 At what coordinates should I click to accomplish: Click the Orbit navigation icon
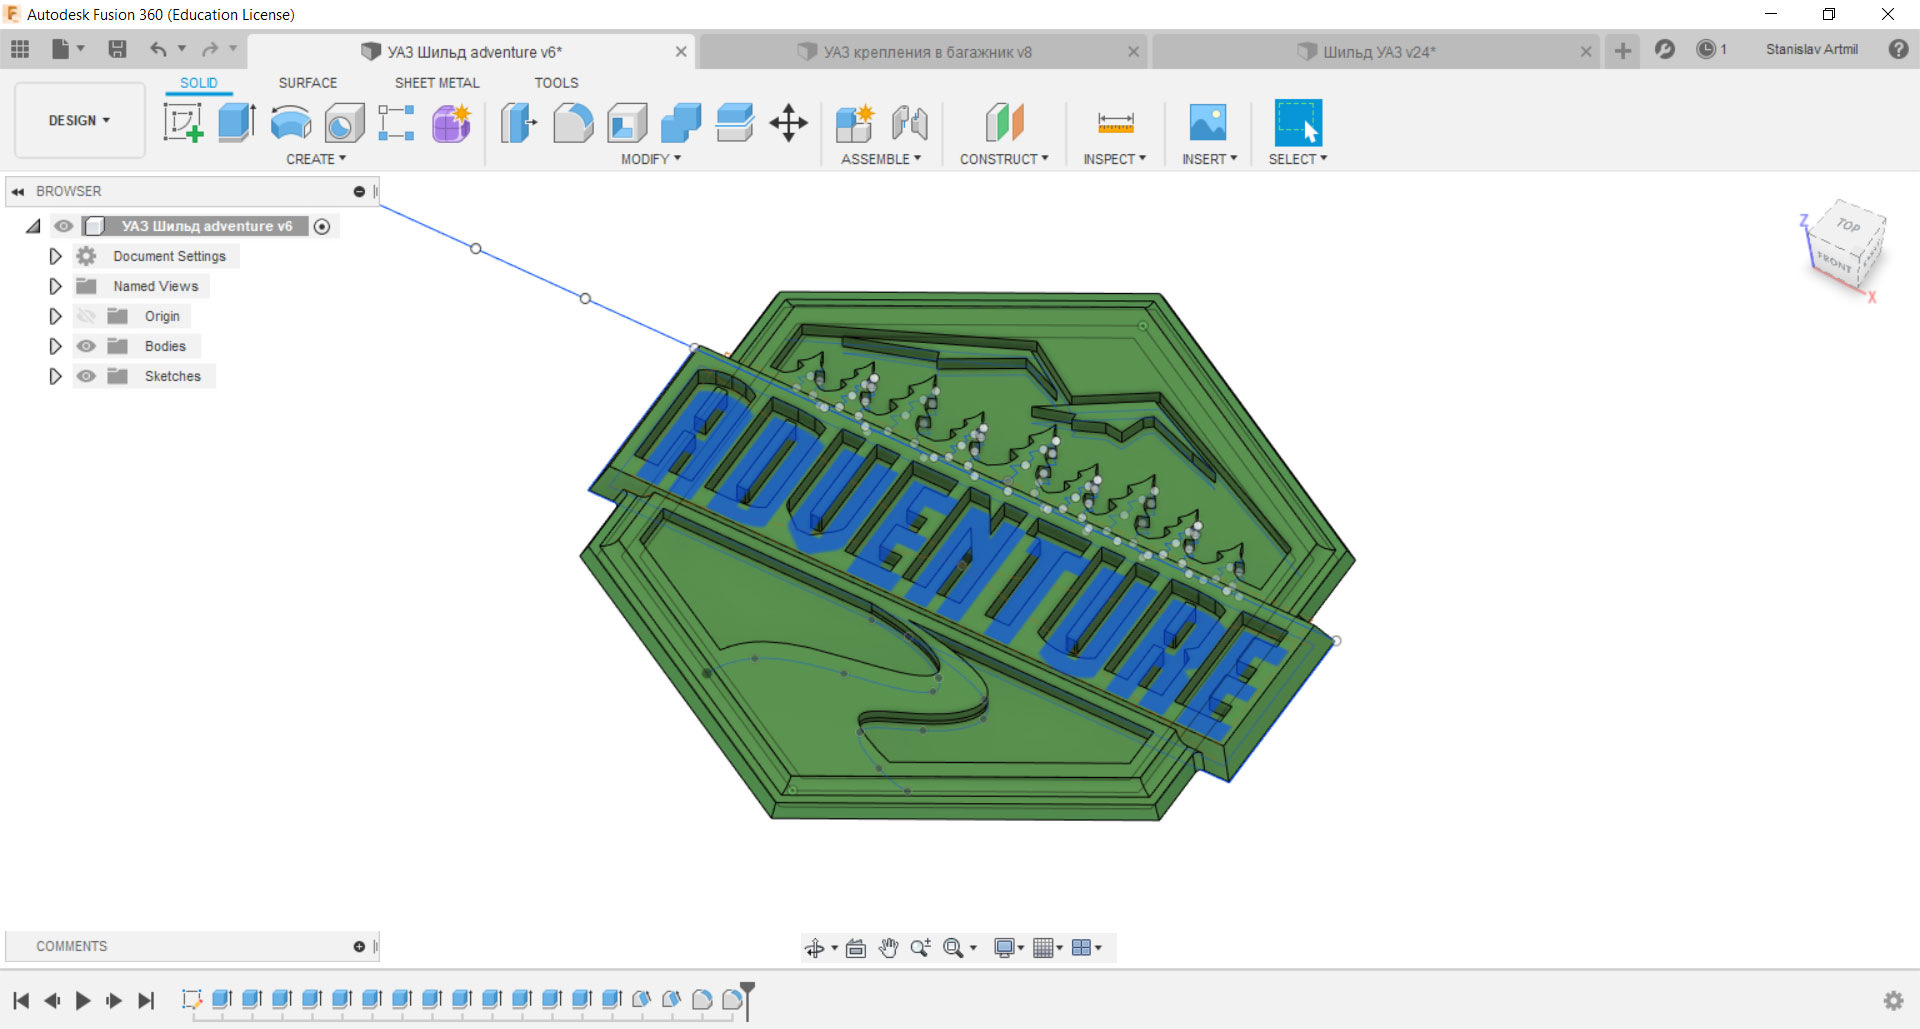pos(815,948)
